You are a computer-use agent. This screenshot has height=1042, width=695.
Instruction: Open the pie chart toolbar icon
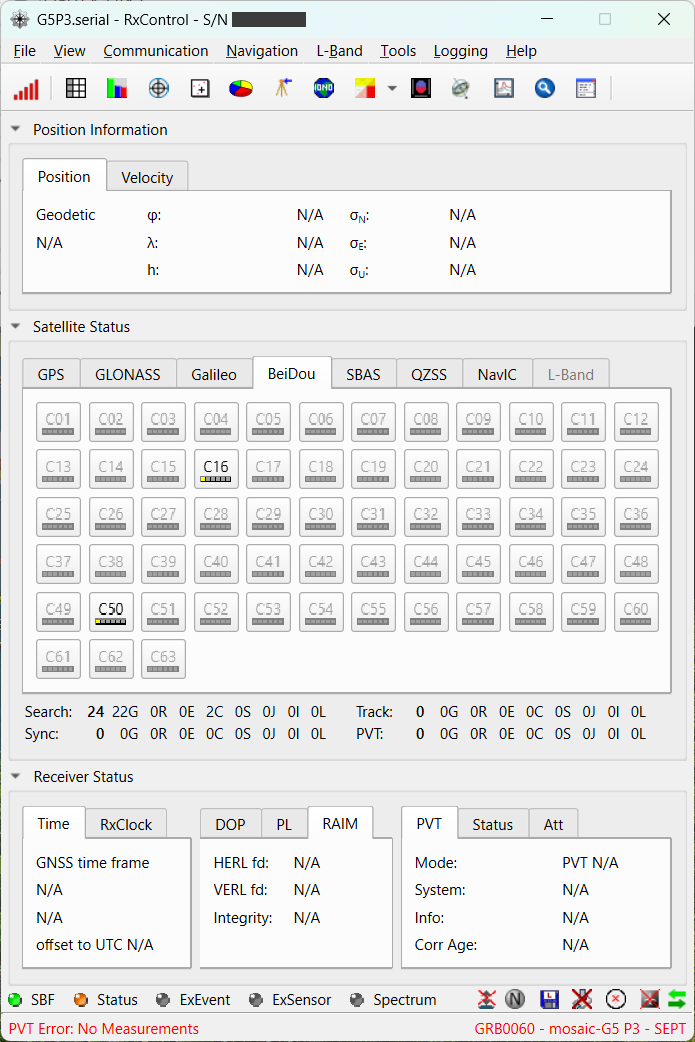(241, 88)
